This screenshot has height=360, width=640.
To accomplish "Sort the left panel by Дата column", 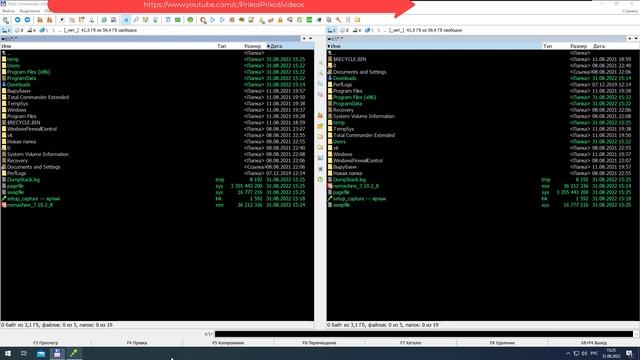I will (x=290, y=46).
